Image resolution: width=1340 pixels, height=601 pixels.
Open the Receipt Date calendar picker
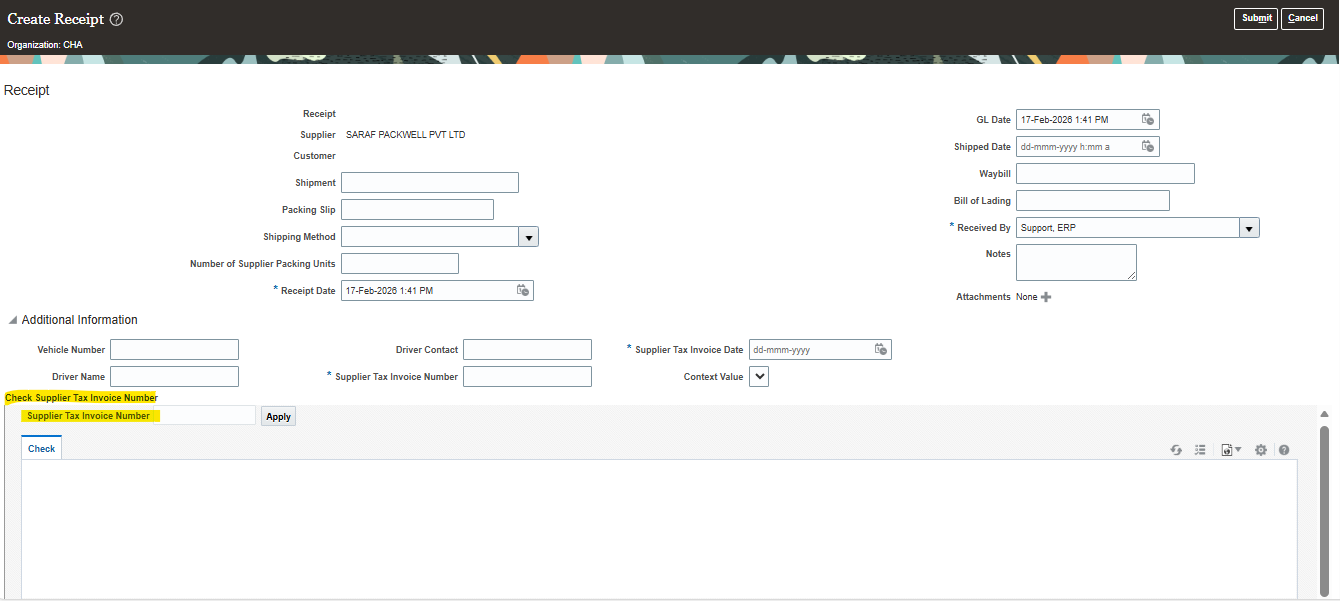click(x=522, y=290)
